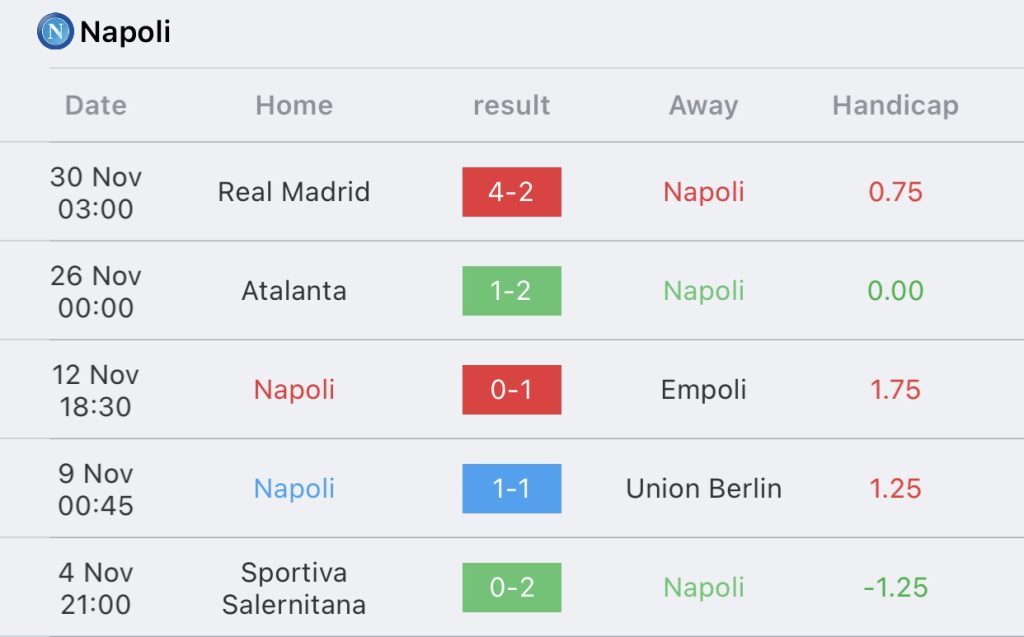Click the 0.75 handicap value

895,192
